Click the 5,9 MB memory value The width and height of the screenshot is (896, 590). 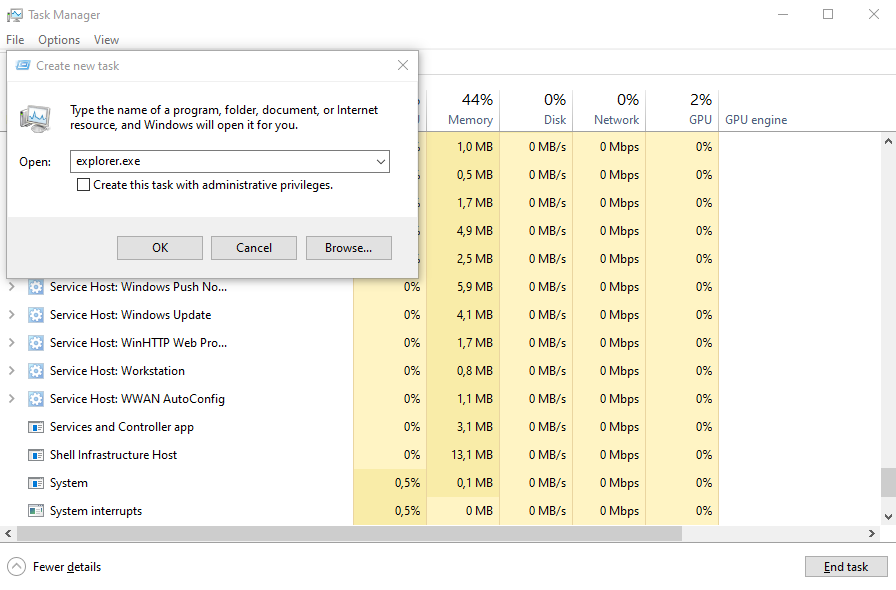474,287
